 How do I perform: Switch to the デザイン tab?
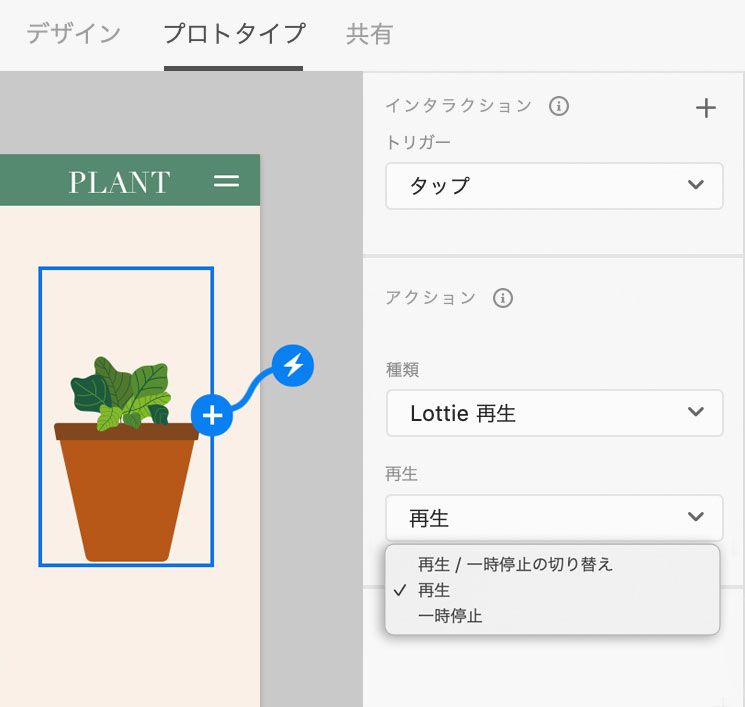click(74, 34)
